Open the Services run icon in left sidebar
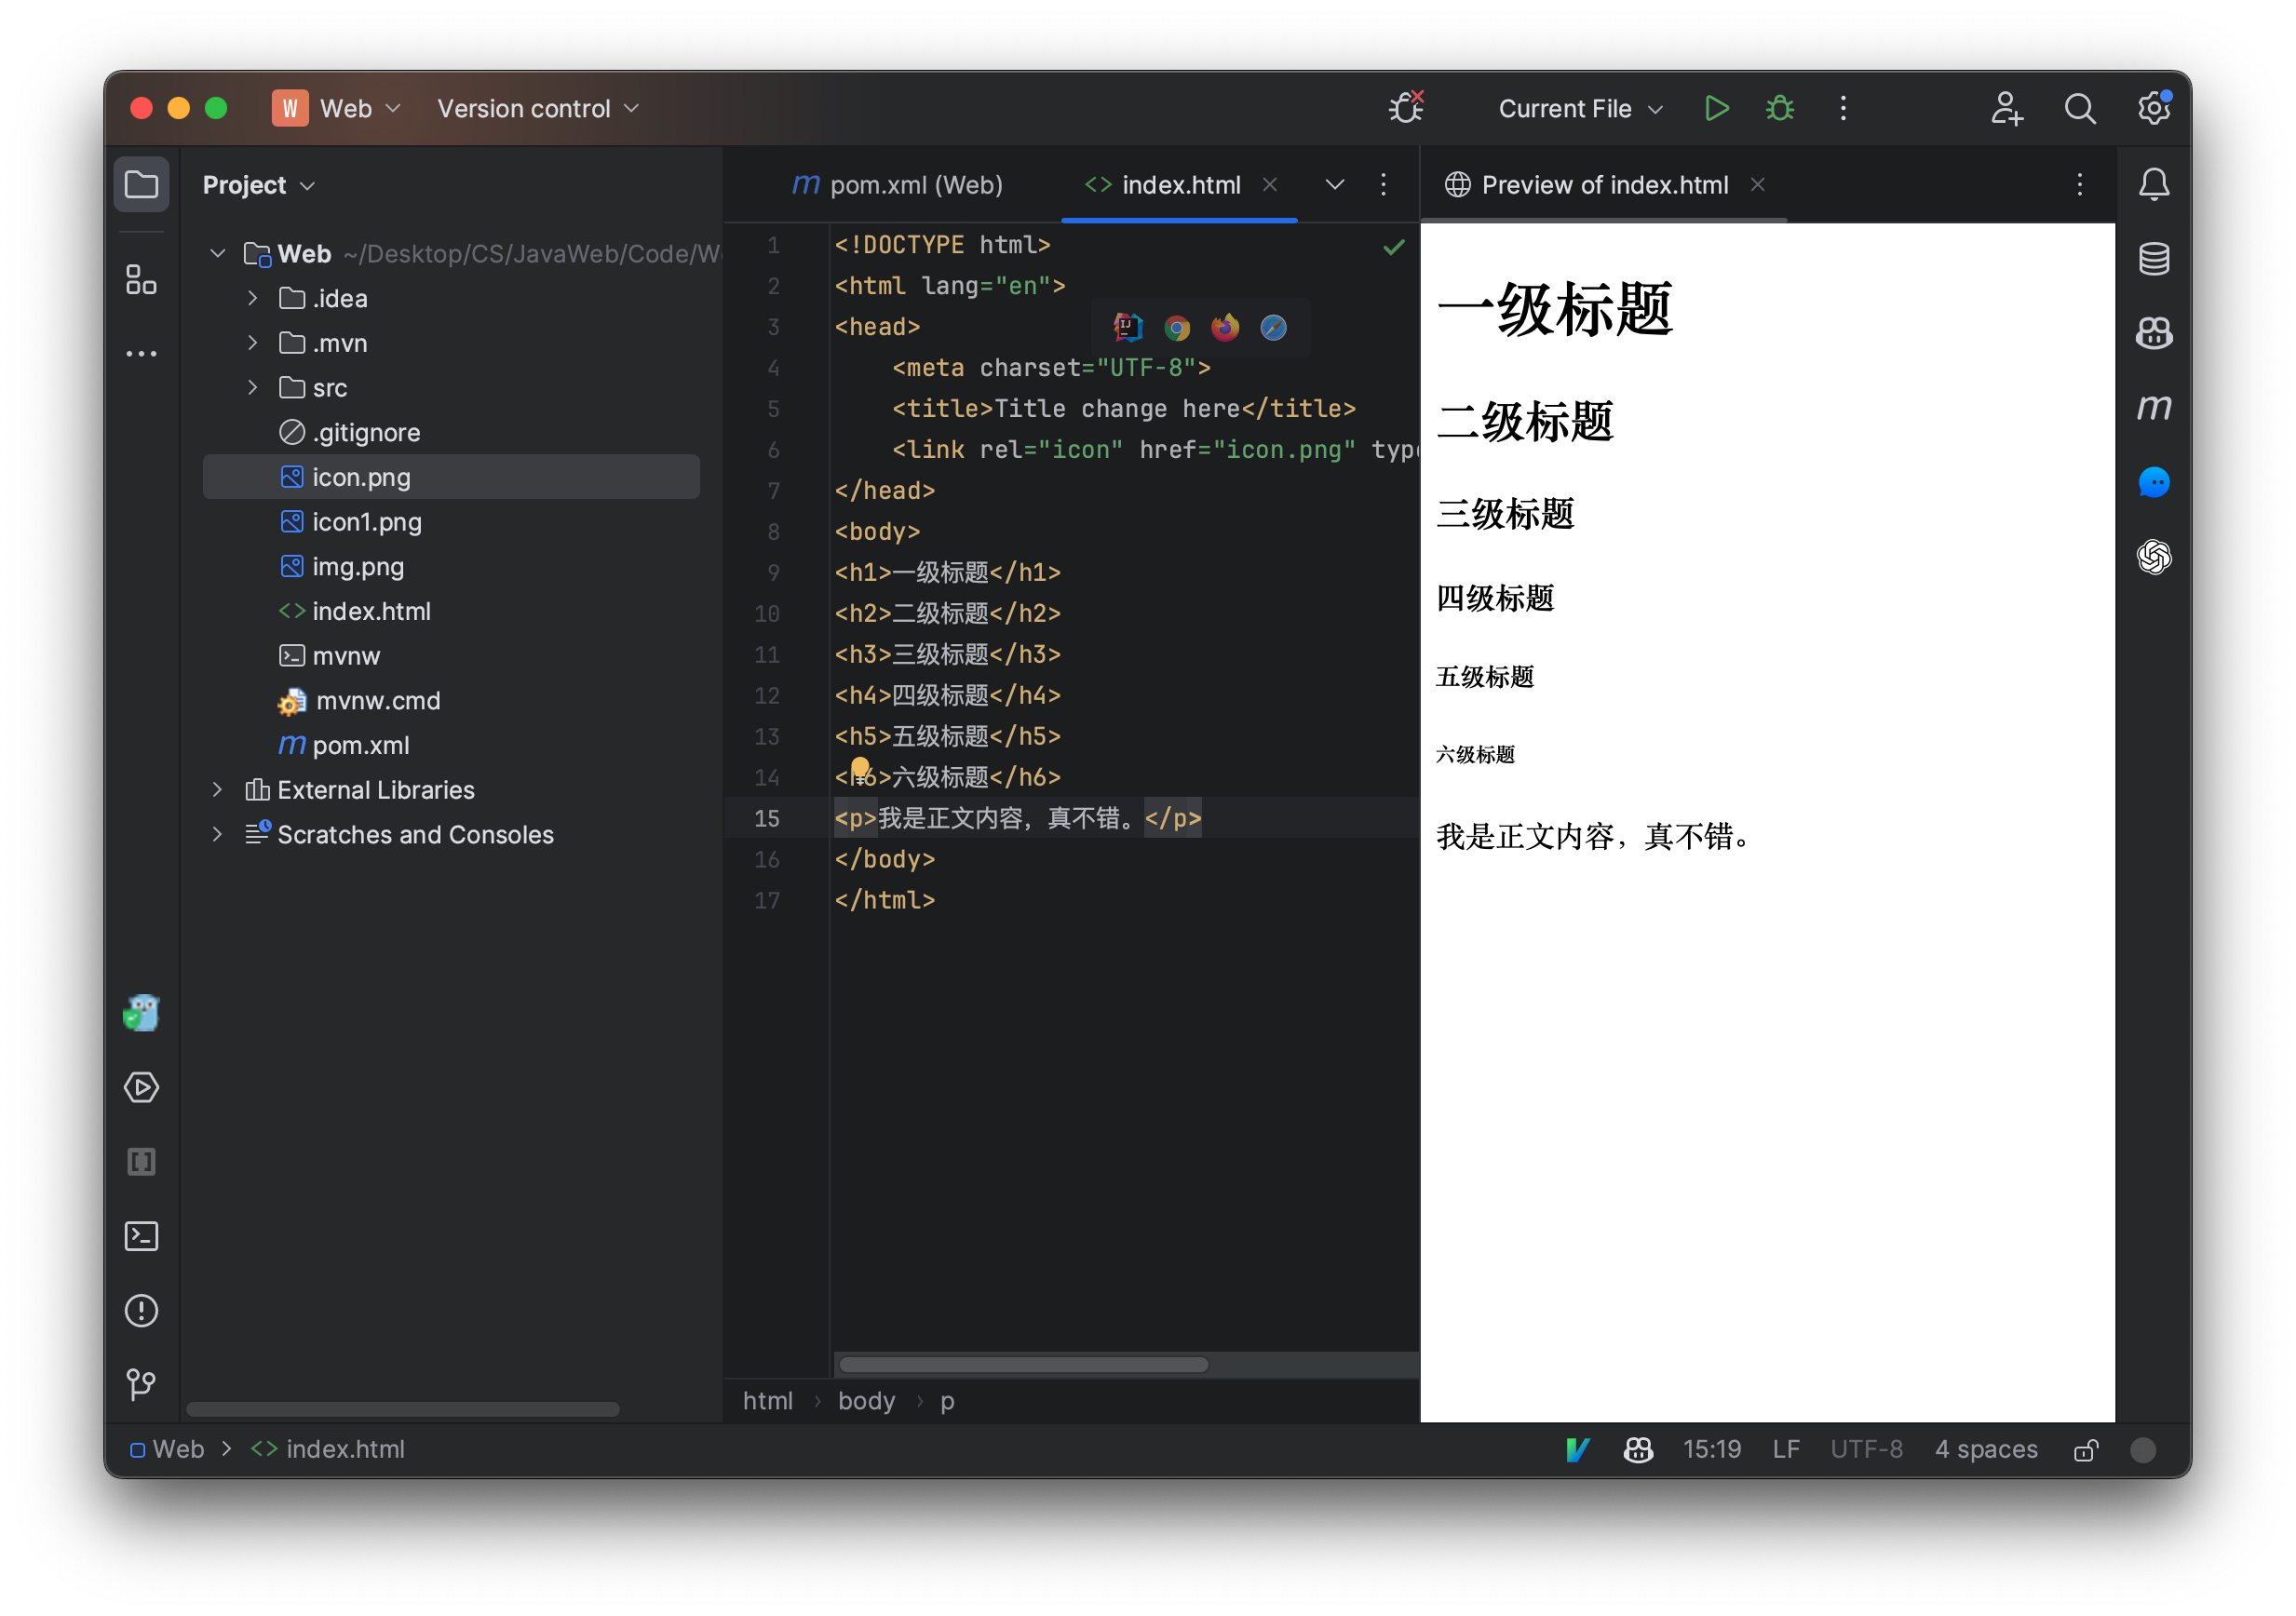This screenshot has width=2296, height=1616. pos(141,1087)
